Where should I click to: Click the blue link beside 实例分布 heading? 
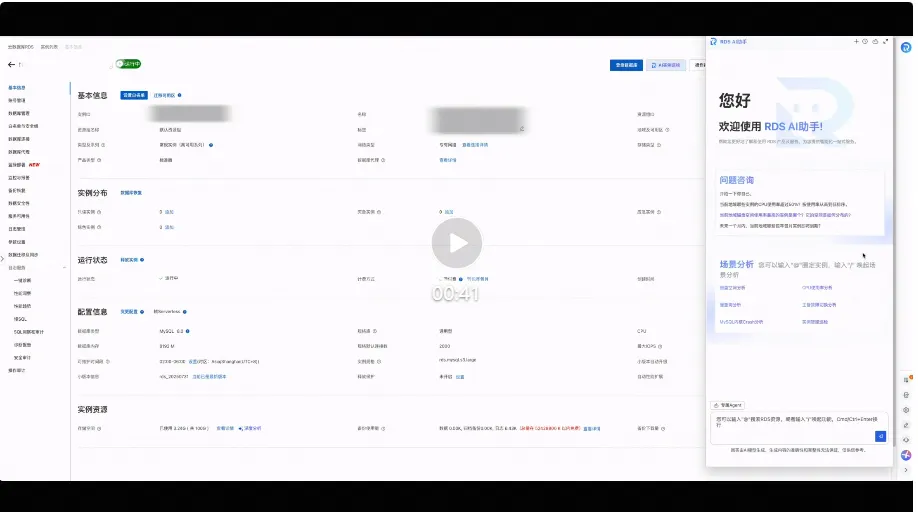click(x=131, y=193)
